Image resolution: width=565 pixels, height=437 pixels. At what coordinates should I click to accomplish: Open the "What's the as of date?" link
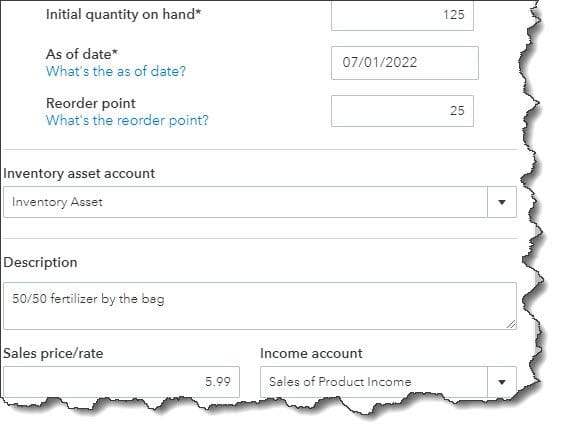(116, 71)
